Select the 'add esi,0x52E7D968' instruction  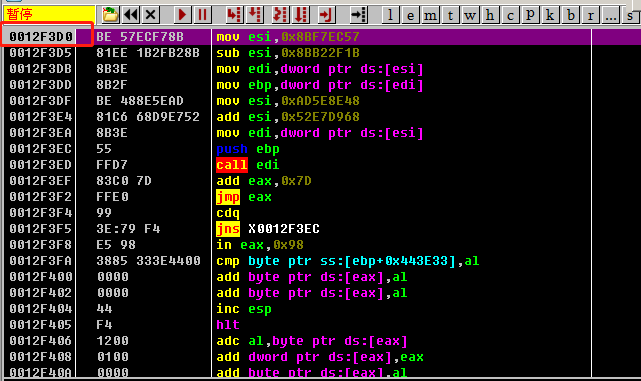pyautogui.click(x=288, y=117)
